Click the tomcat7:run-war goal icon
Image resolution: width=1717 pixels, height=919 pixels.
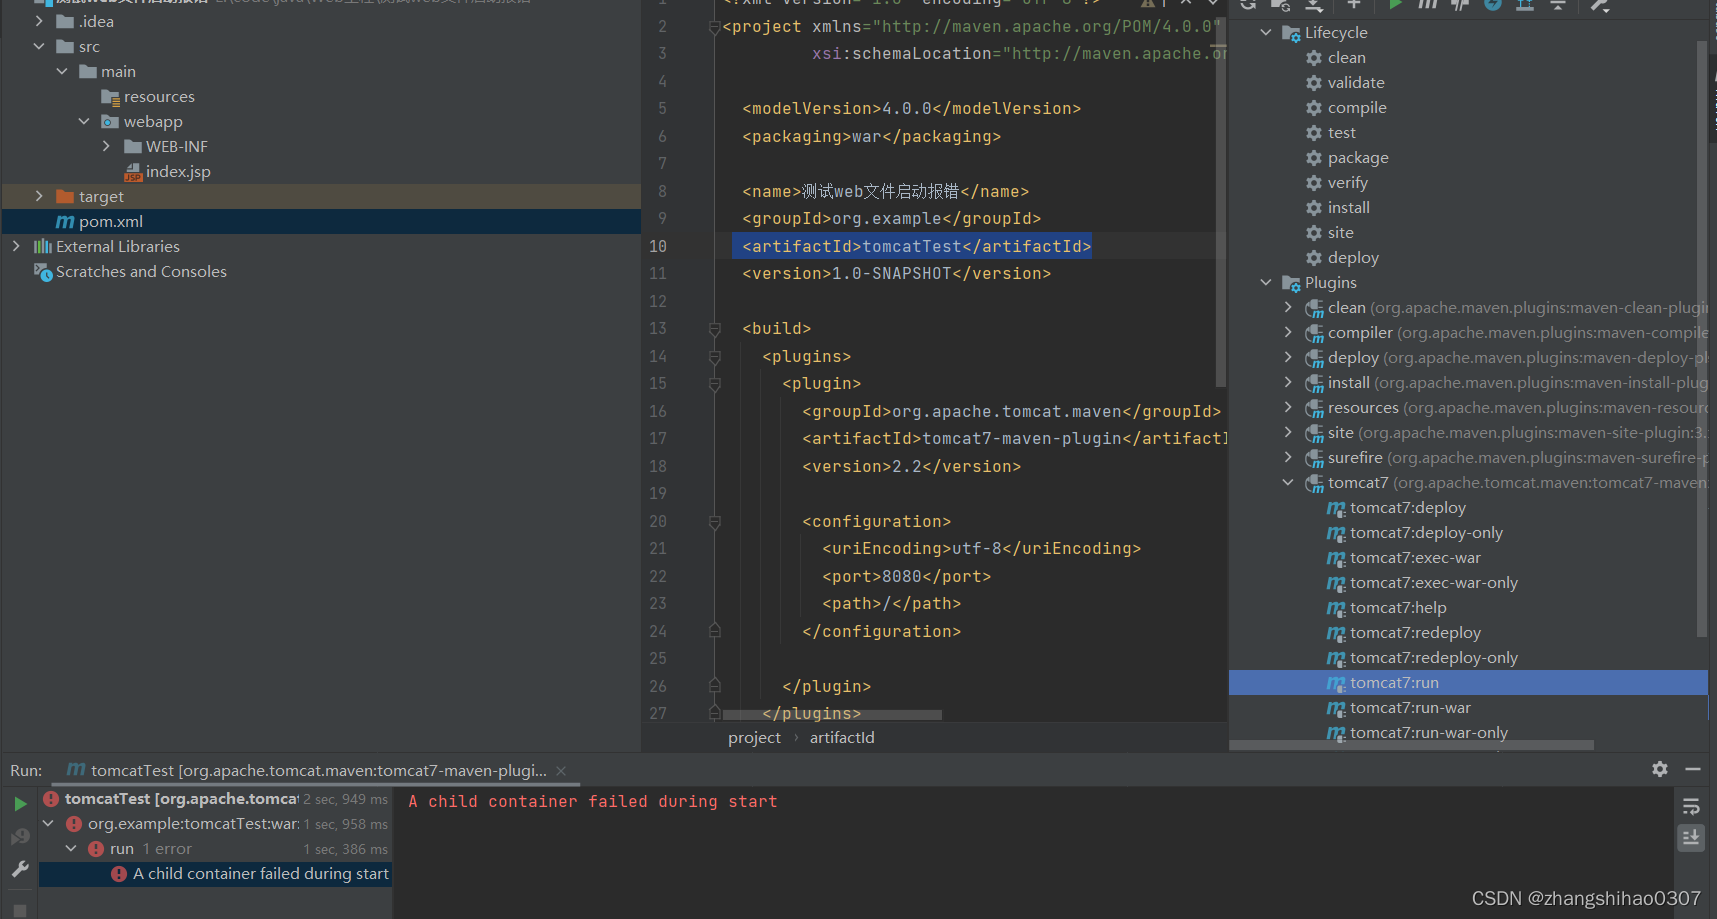click(1336, 708)
